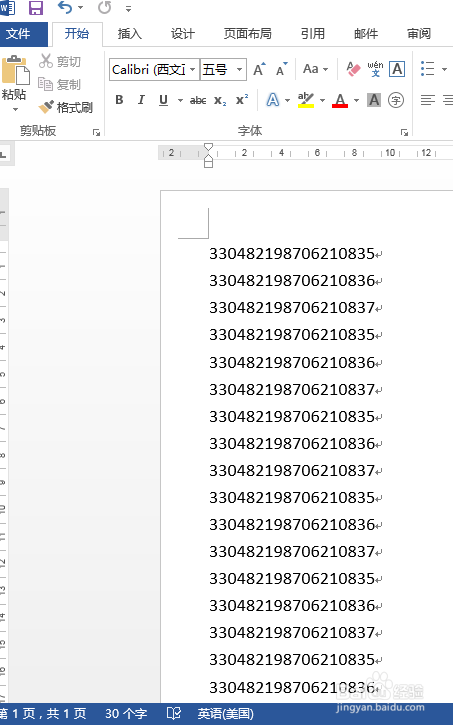Switch to the 页面布局 tab
The image size is (453, 725).
tap(248, 34)
